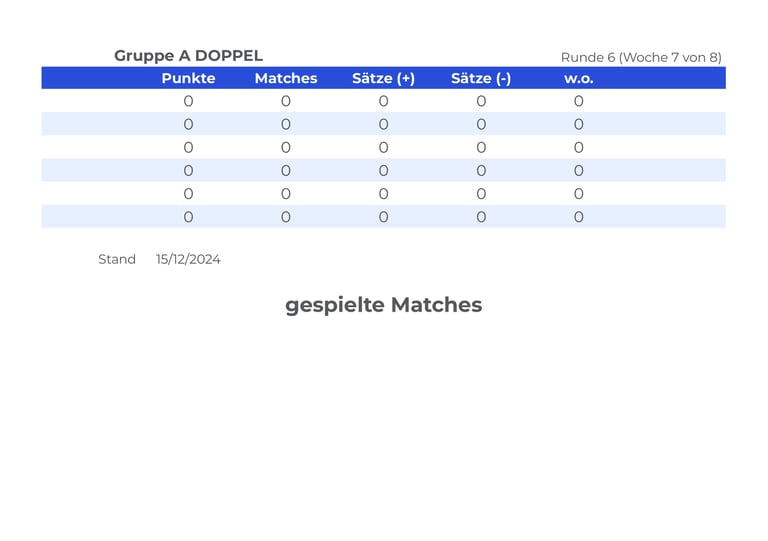
Task: Select the Gruppe A DOPPEL title
Action: coord(189,56)
